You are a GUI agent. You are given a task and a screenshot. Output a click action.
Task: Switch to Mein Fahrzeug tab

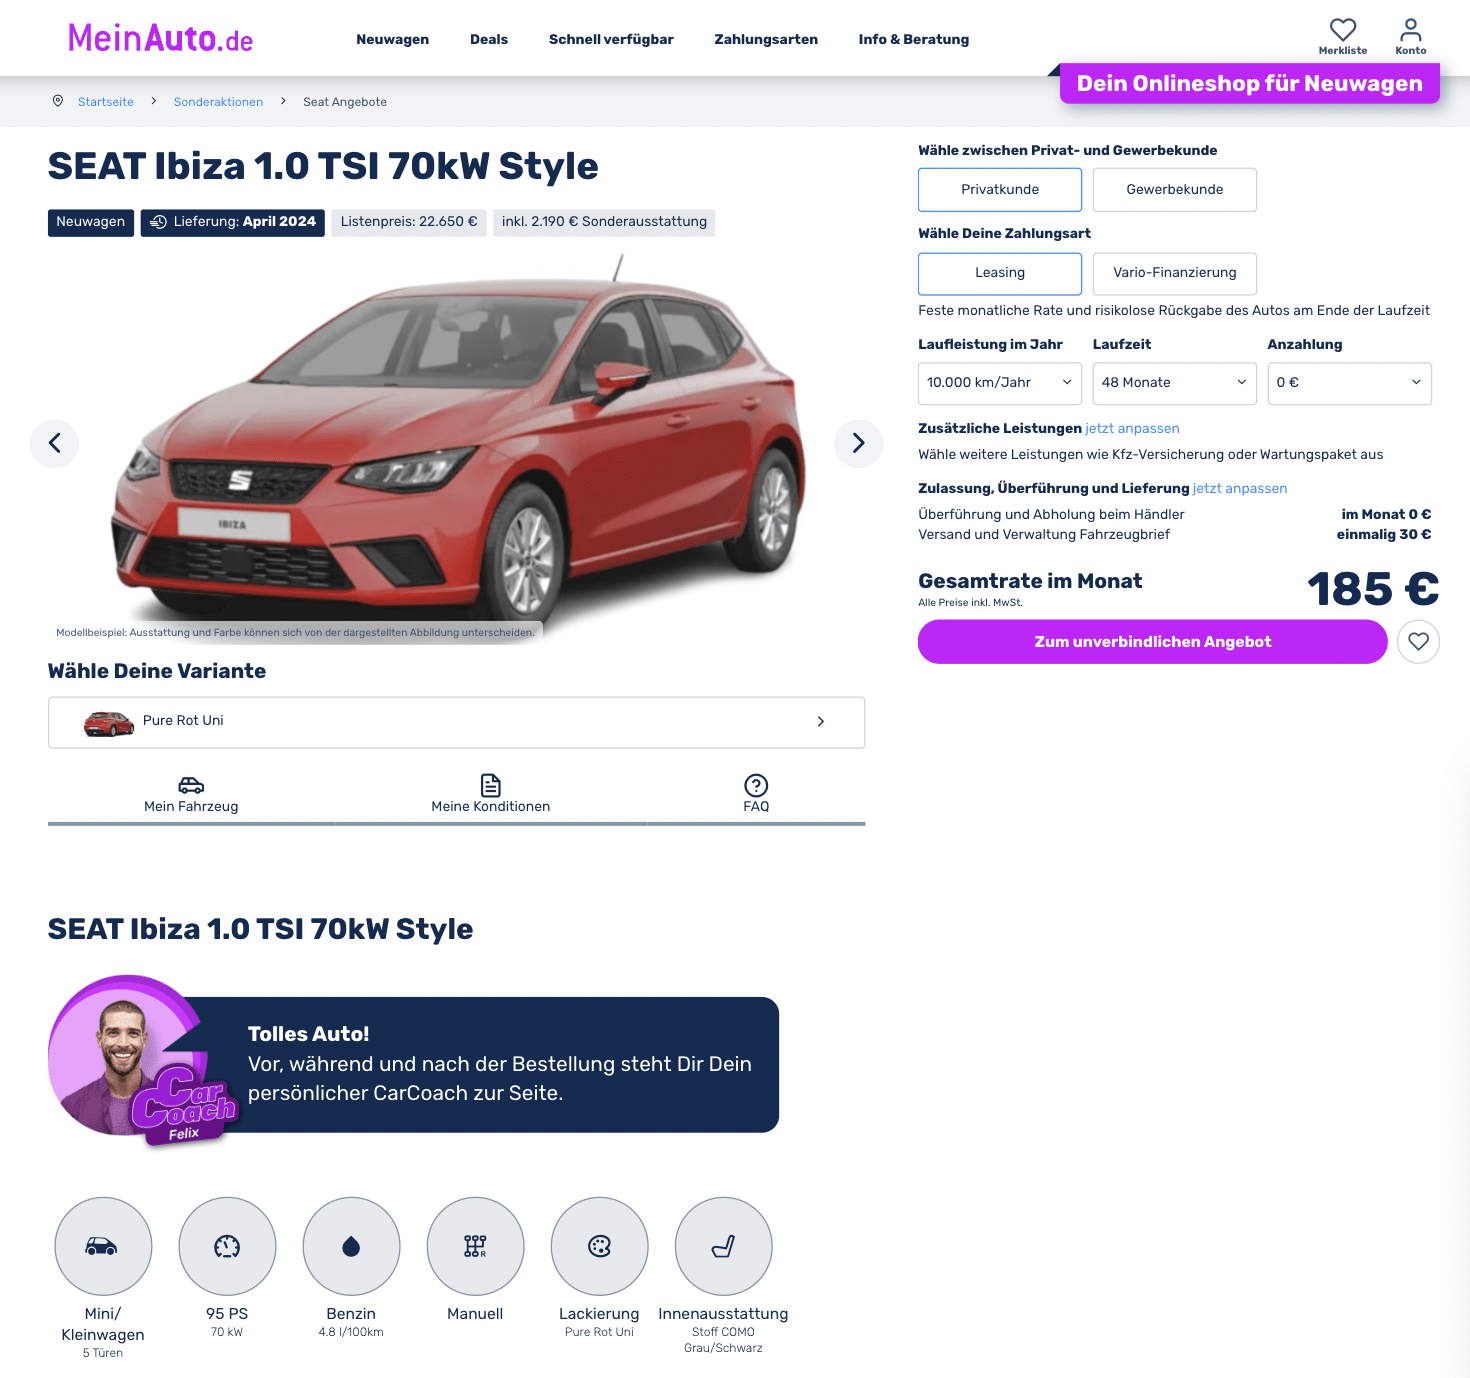tap(191, 795)
